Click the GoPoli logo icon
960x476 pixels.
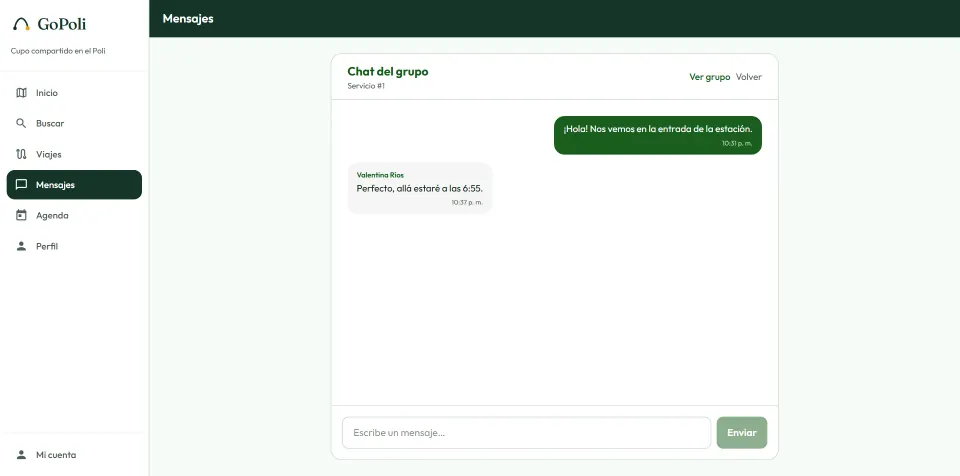(21, 25)
